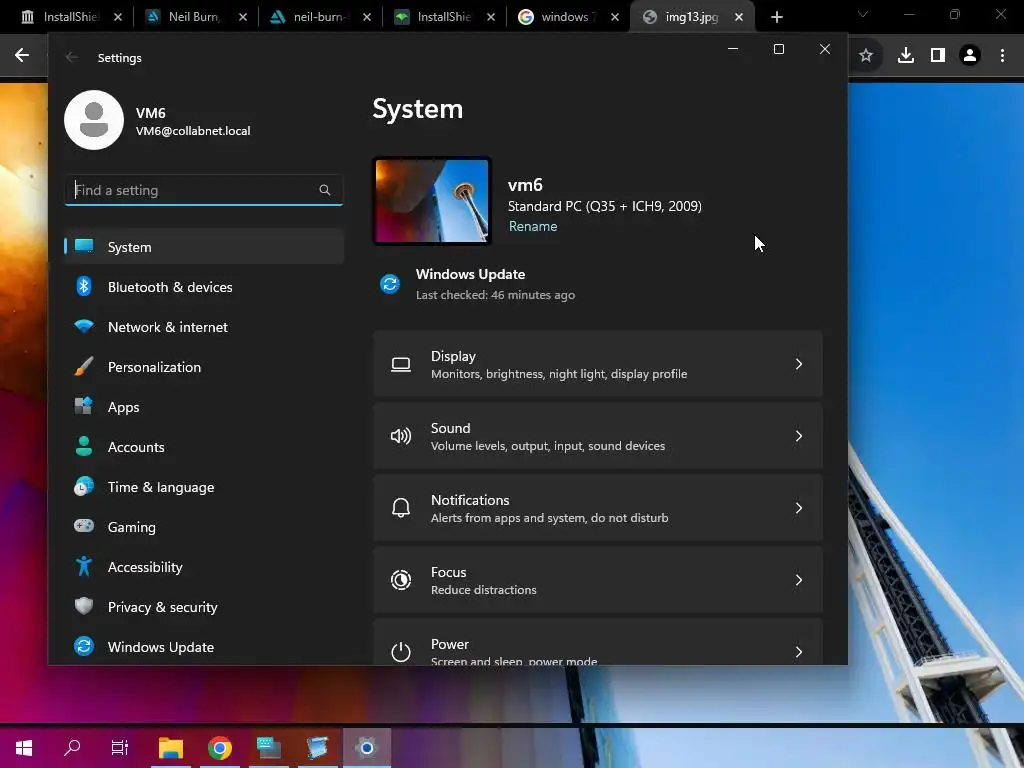This screenshot has width=1024, height=768.
Task: Switch to the Neil Burn browser tab
Action: [x=196, y=17]
